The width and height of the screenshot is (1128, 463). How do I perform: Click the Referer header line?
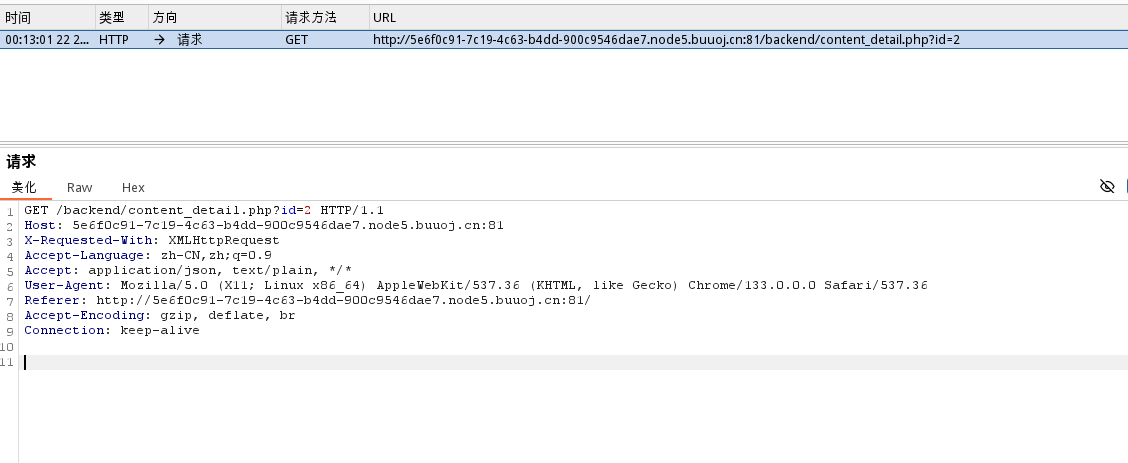click(308, 301)
